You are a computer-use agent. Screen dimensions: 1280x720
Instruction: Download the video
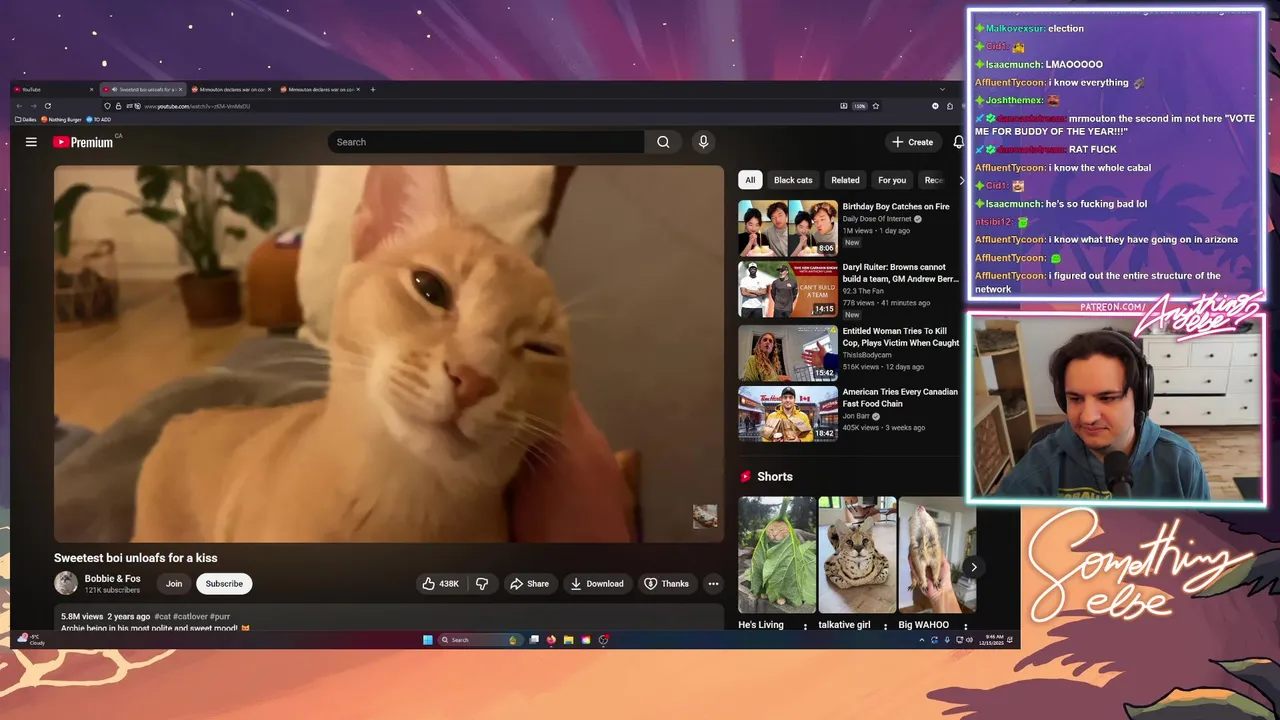coord(597,584)
